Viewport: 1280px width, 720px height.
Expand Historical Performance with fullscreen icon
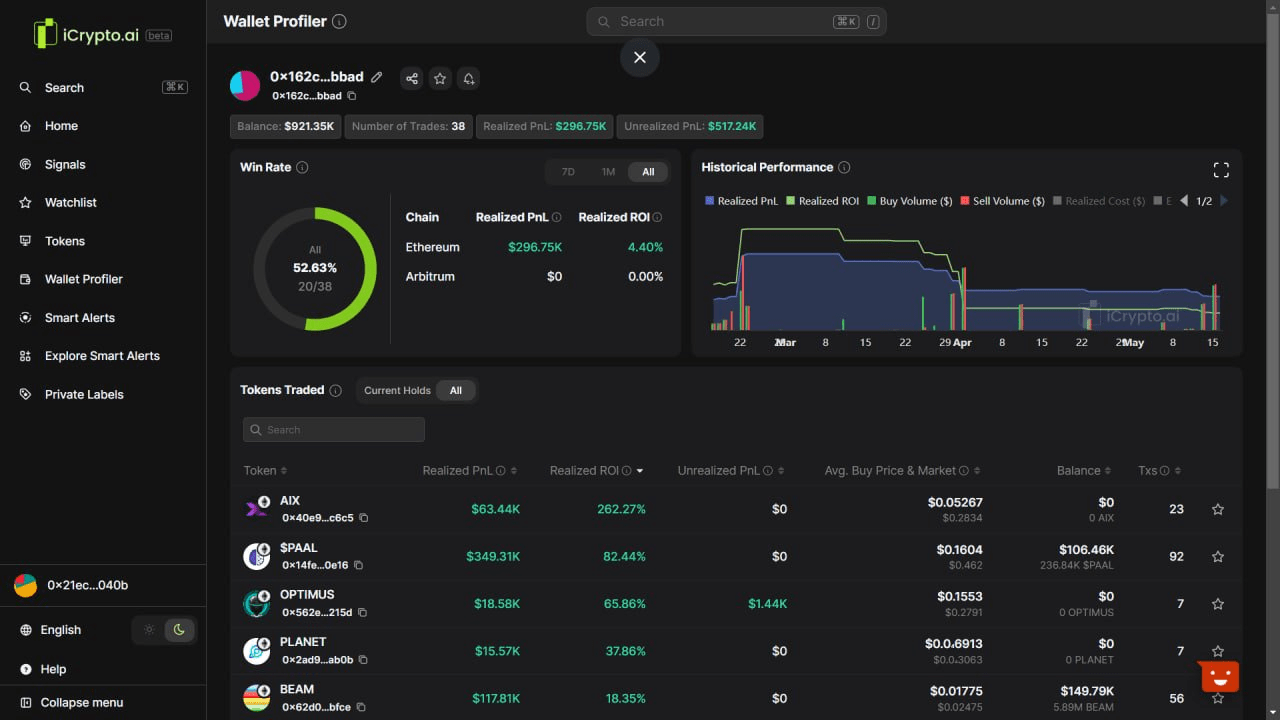(x=1220, y=169)
